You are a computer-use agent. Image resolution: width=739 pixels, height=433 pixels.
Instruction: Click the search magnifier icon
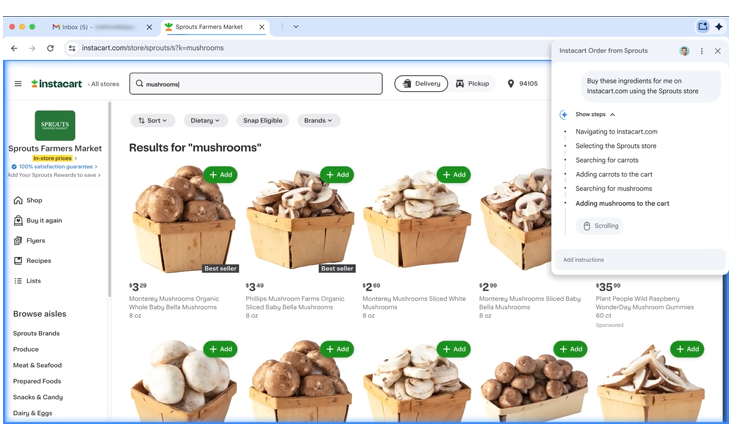(140, 84)
